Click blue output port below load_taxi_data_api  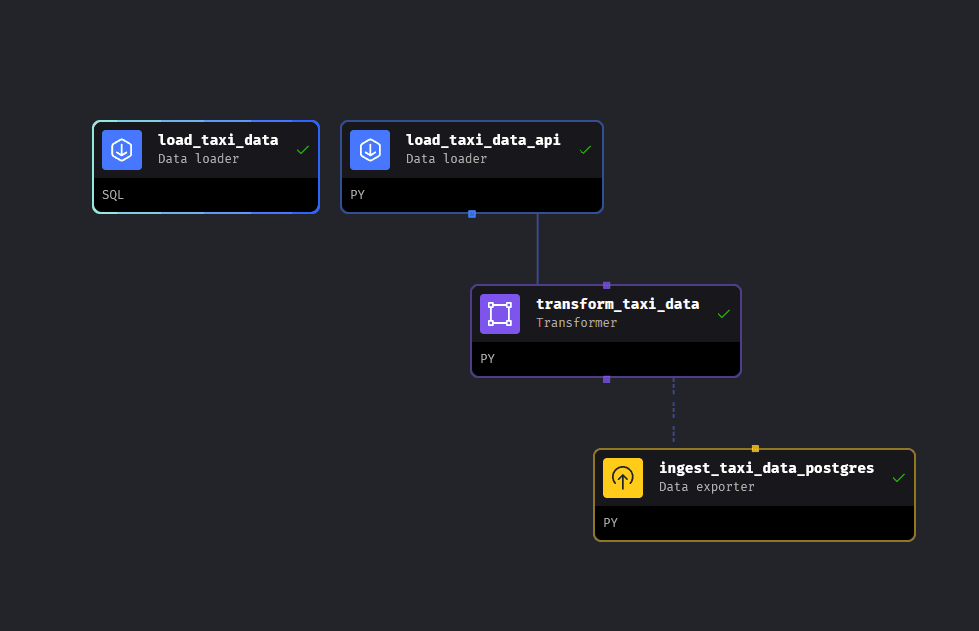click(472, 214)
